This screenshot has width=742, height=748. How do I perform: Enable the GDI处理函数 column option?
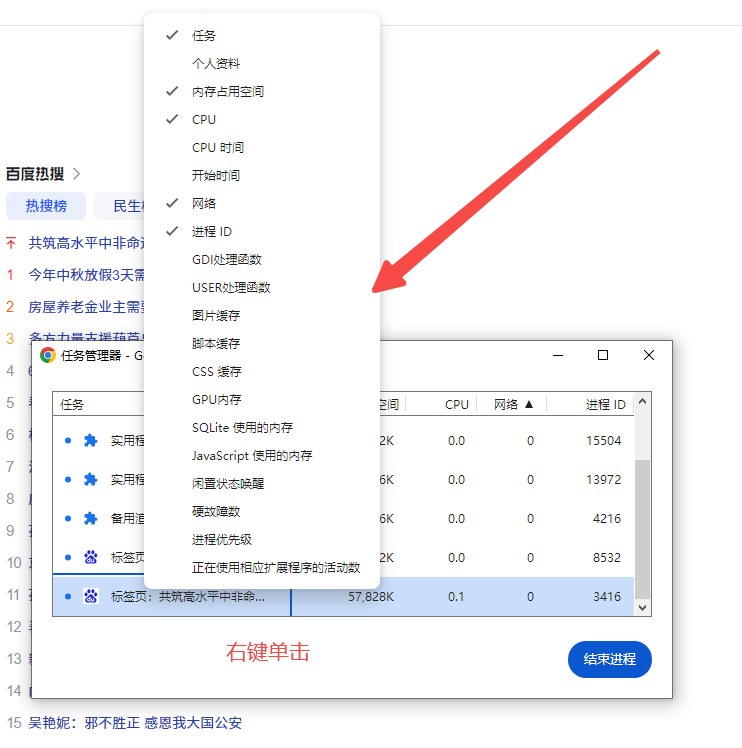tap(262, 260)
